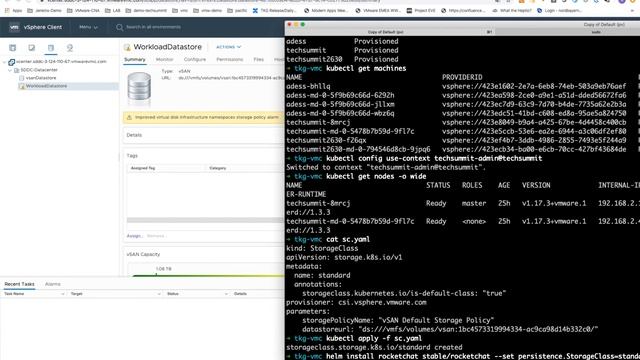The width and height of the screenshot is (640, 360).
Task: Open the Login bookmark
Action: click(x=560, y=11)
